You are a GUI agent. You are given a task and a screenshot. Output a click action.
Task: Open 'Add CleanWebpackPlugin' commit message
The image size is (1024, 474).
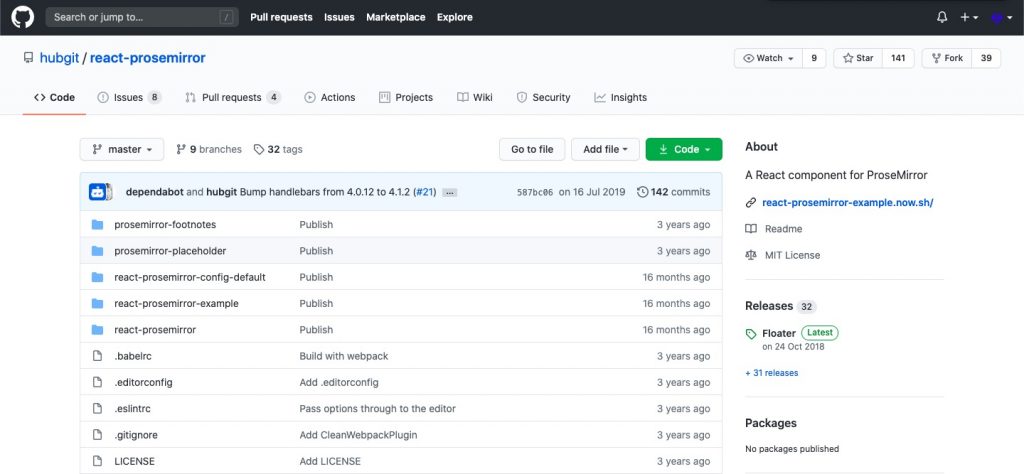(x=359, y=435)
